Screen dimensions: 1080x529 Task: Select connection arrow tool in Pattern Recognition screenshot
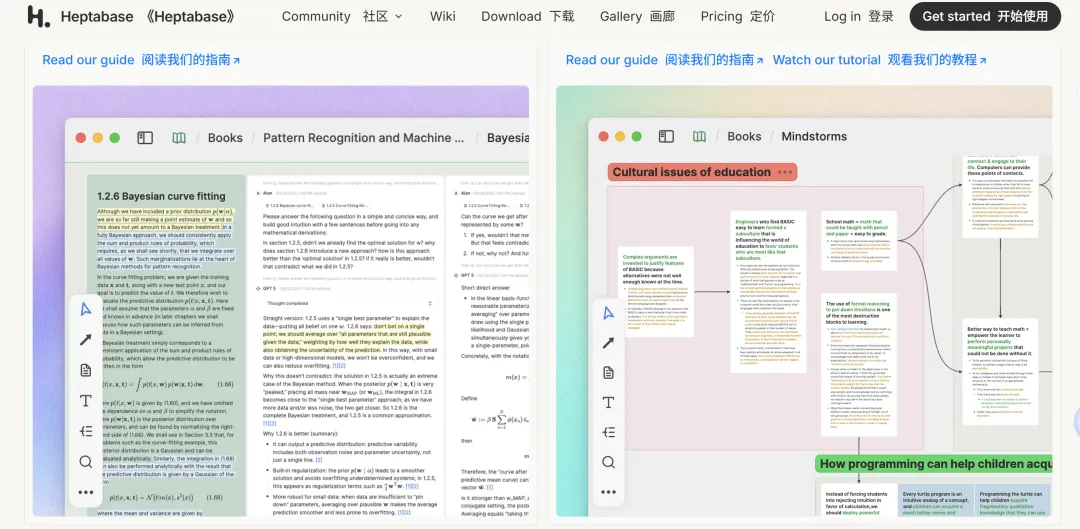click(x=85, y=340)
